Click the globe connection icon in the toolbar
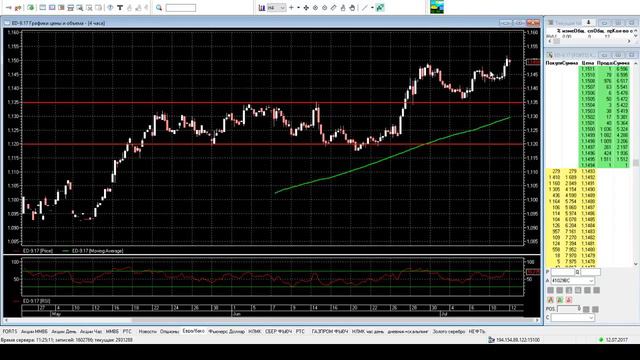This screenshot has width=640, height=360. point(31,8)
